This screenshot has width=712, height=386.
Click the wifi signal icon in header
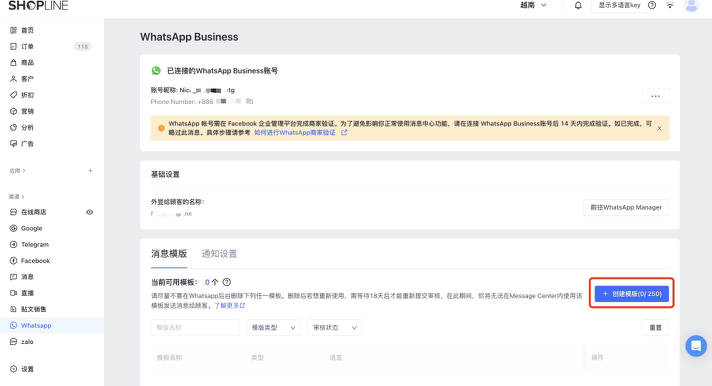click(x=670, y=5)
